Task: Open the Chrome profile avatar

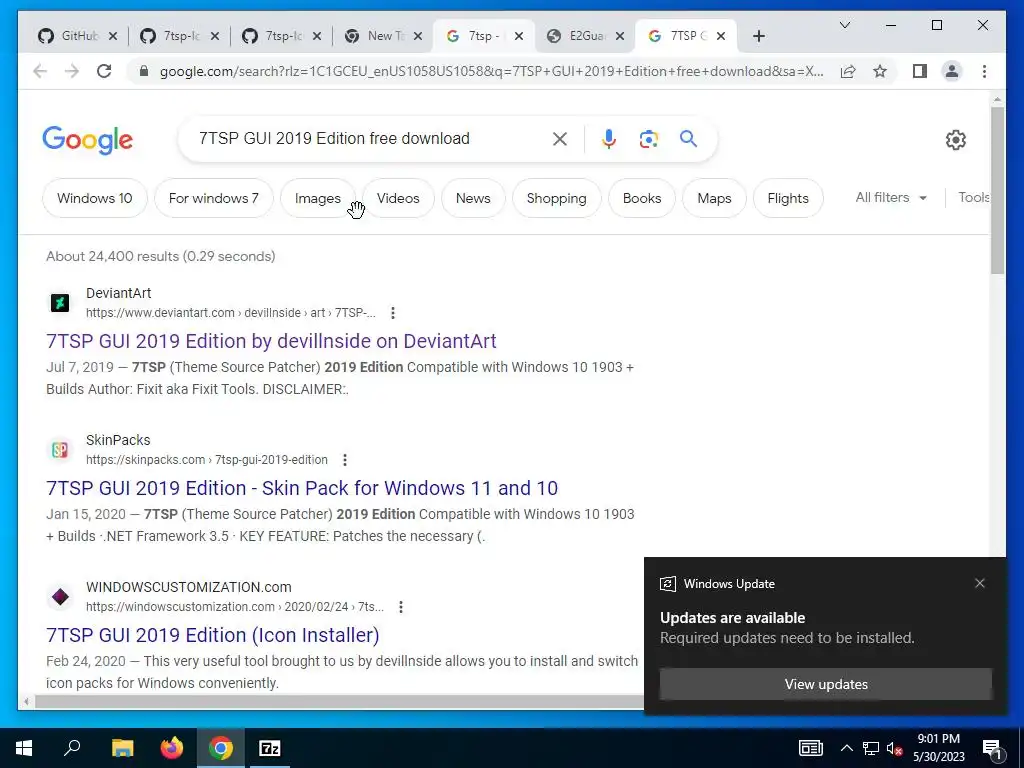Action: [952, 71]
